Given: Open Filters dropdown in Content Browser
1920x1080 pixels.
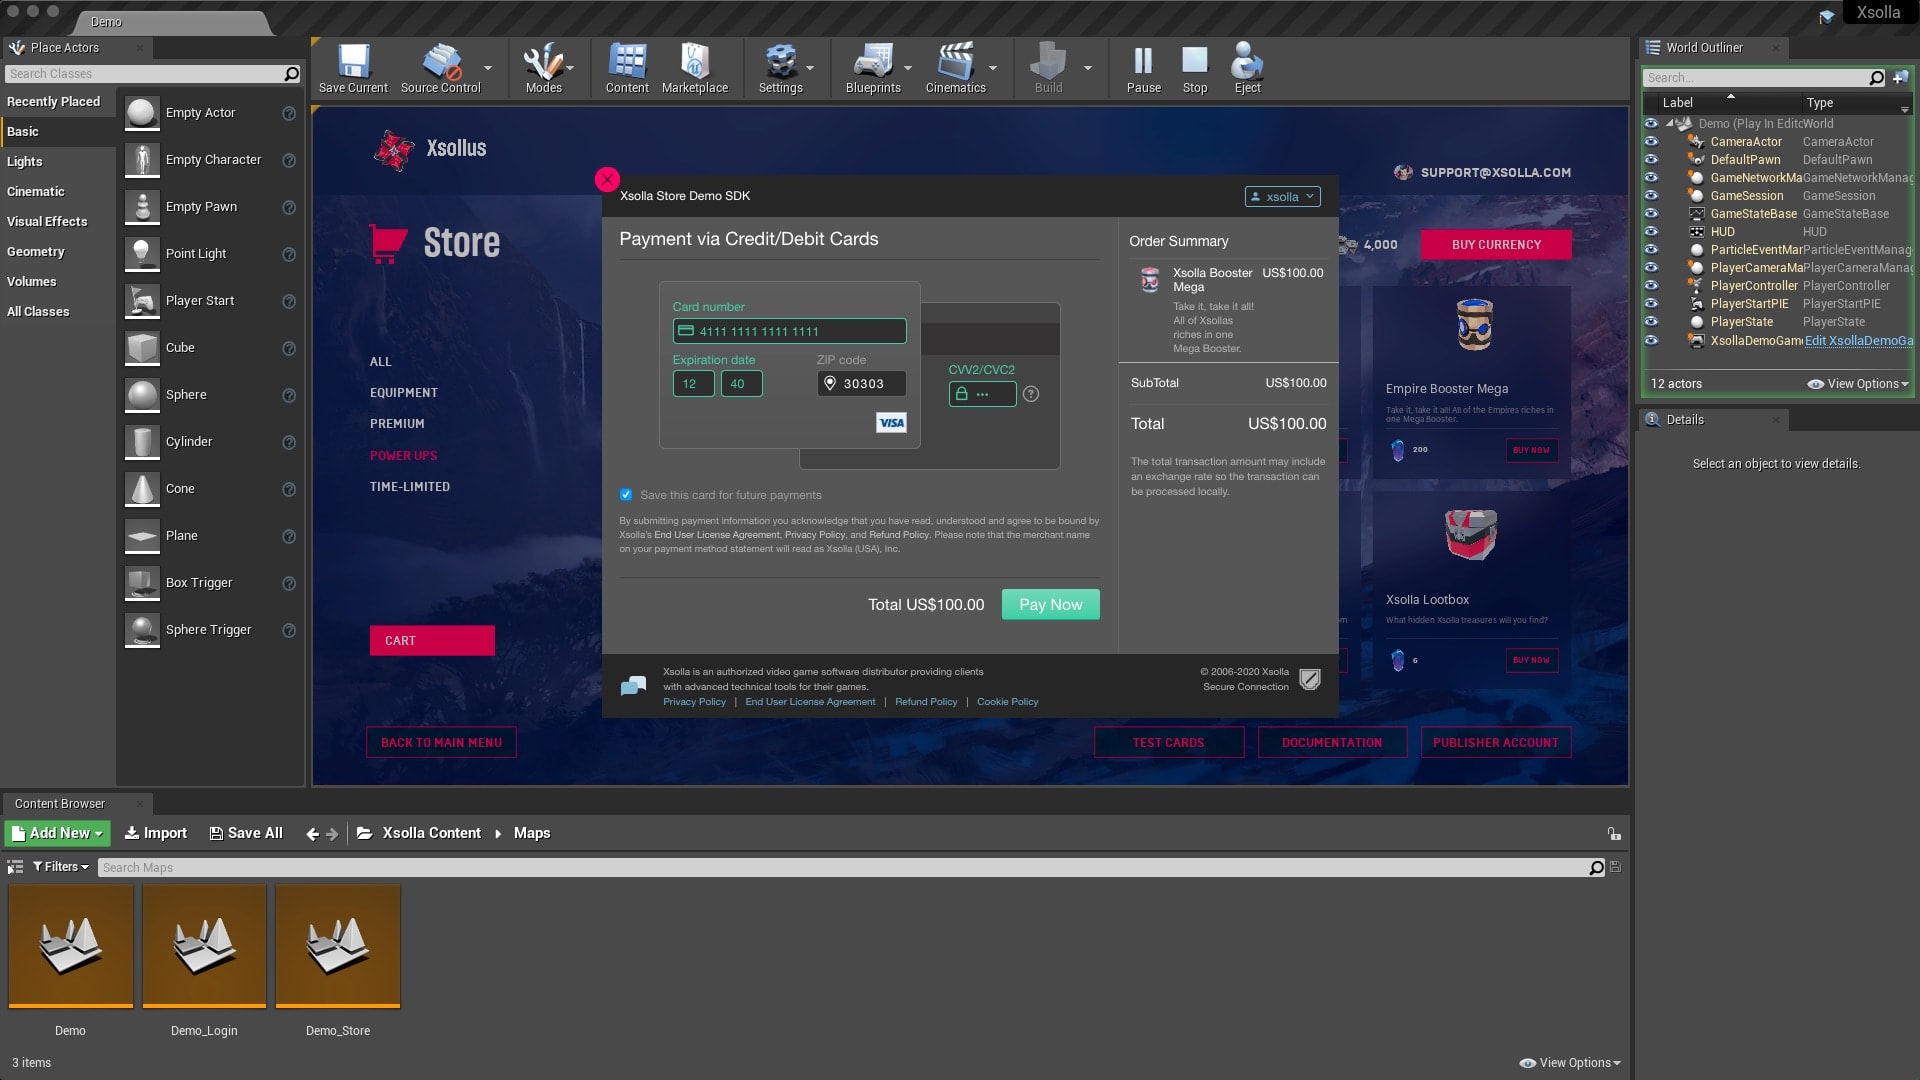Looking at the screenshot, I should 61,867.
